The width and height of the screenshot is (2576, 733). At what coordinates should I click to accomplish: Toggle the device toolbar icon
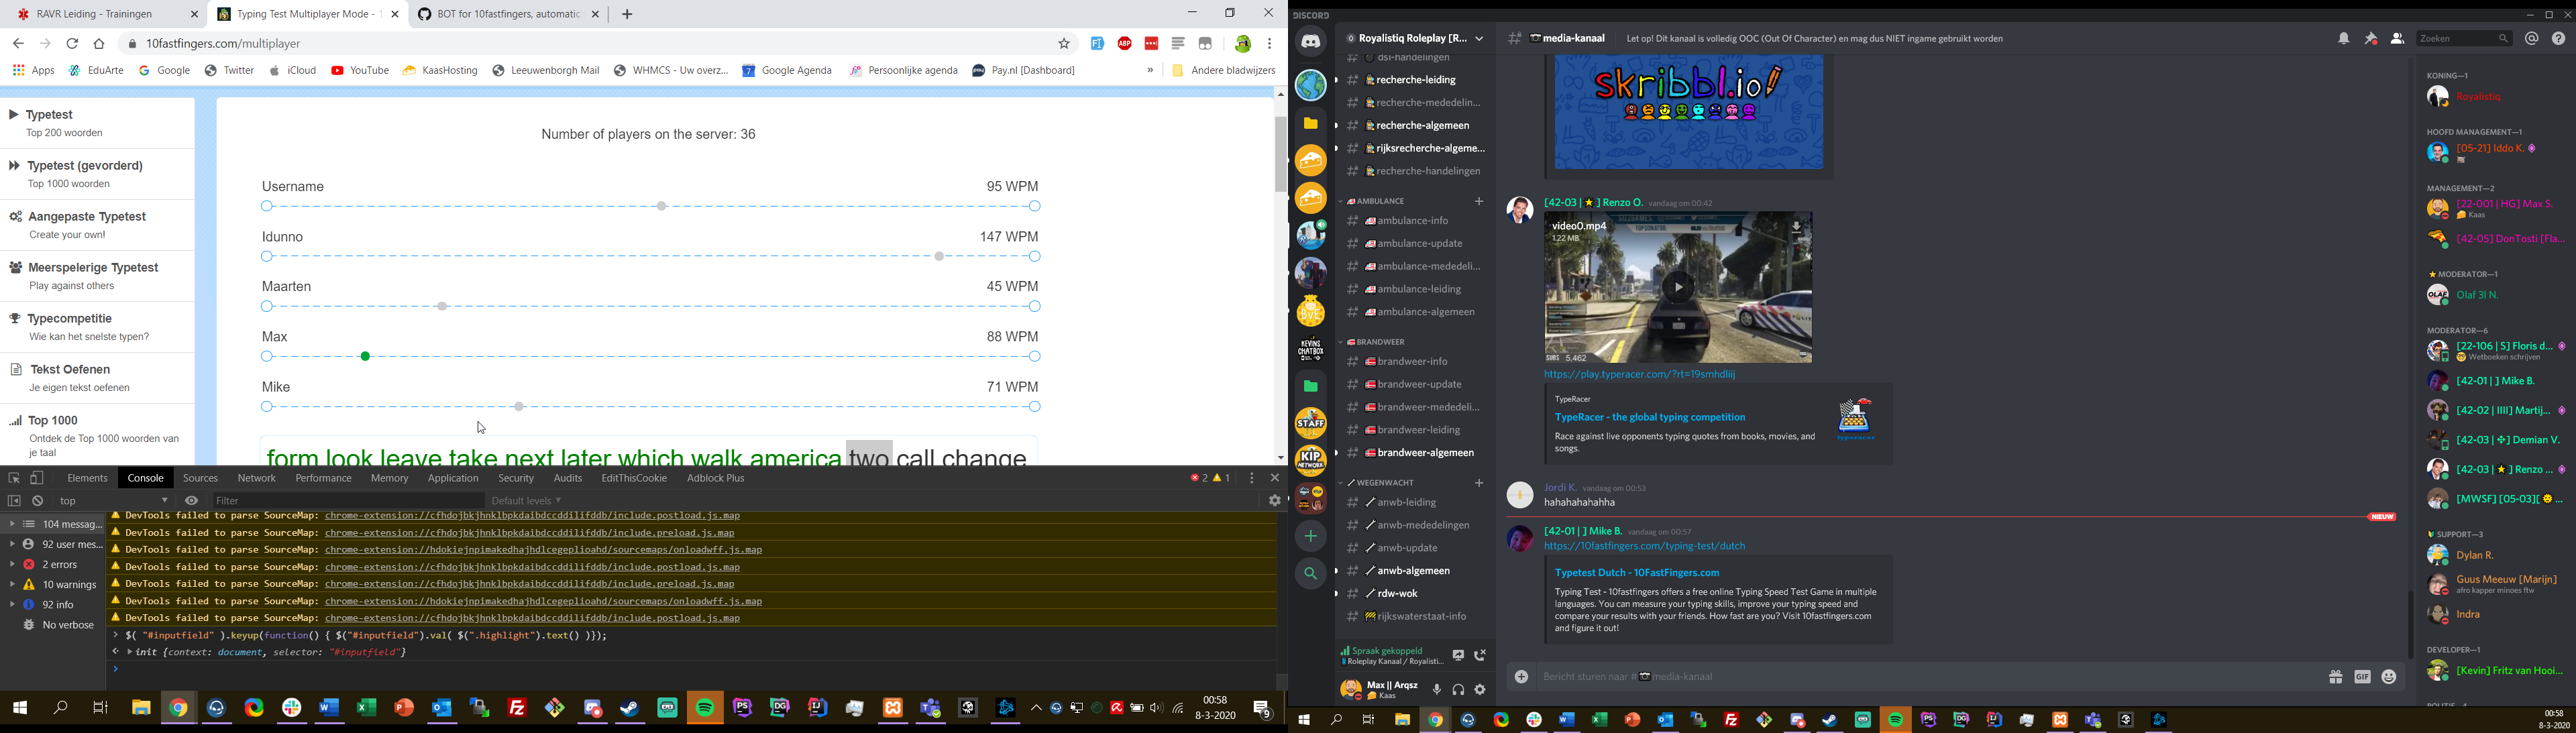37,479
